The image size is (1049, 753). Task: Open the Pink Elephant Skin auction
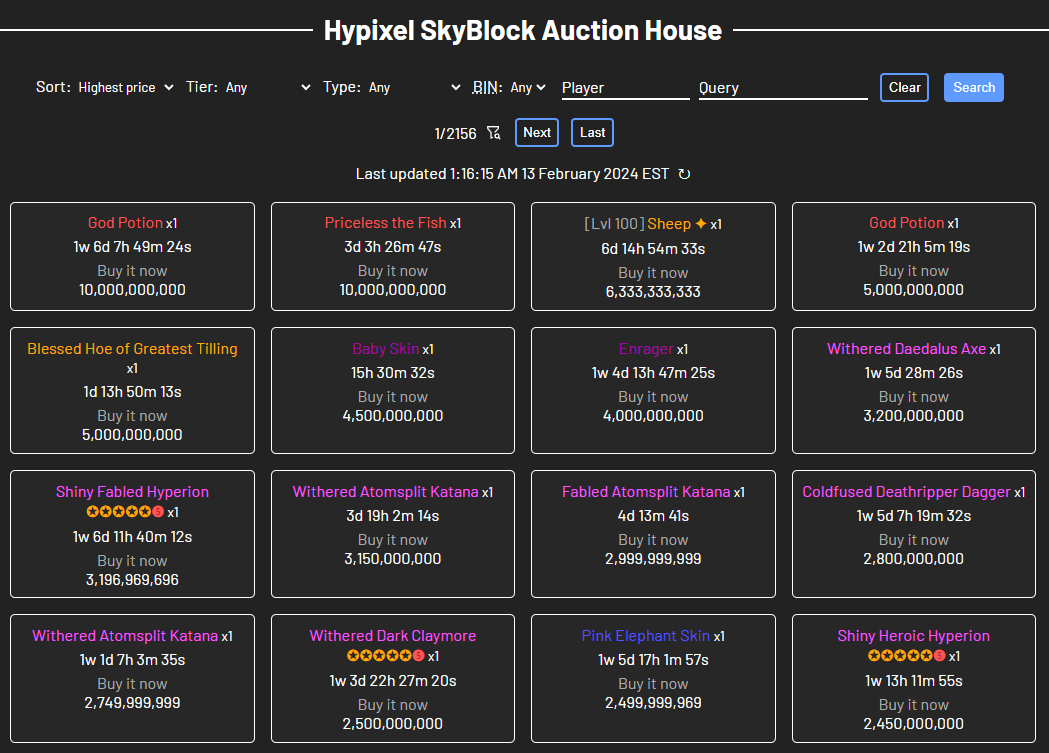point(653,678)
